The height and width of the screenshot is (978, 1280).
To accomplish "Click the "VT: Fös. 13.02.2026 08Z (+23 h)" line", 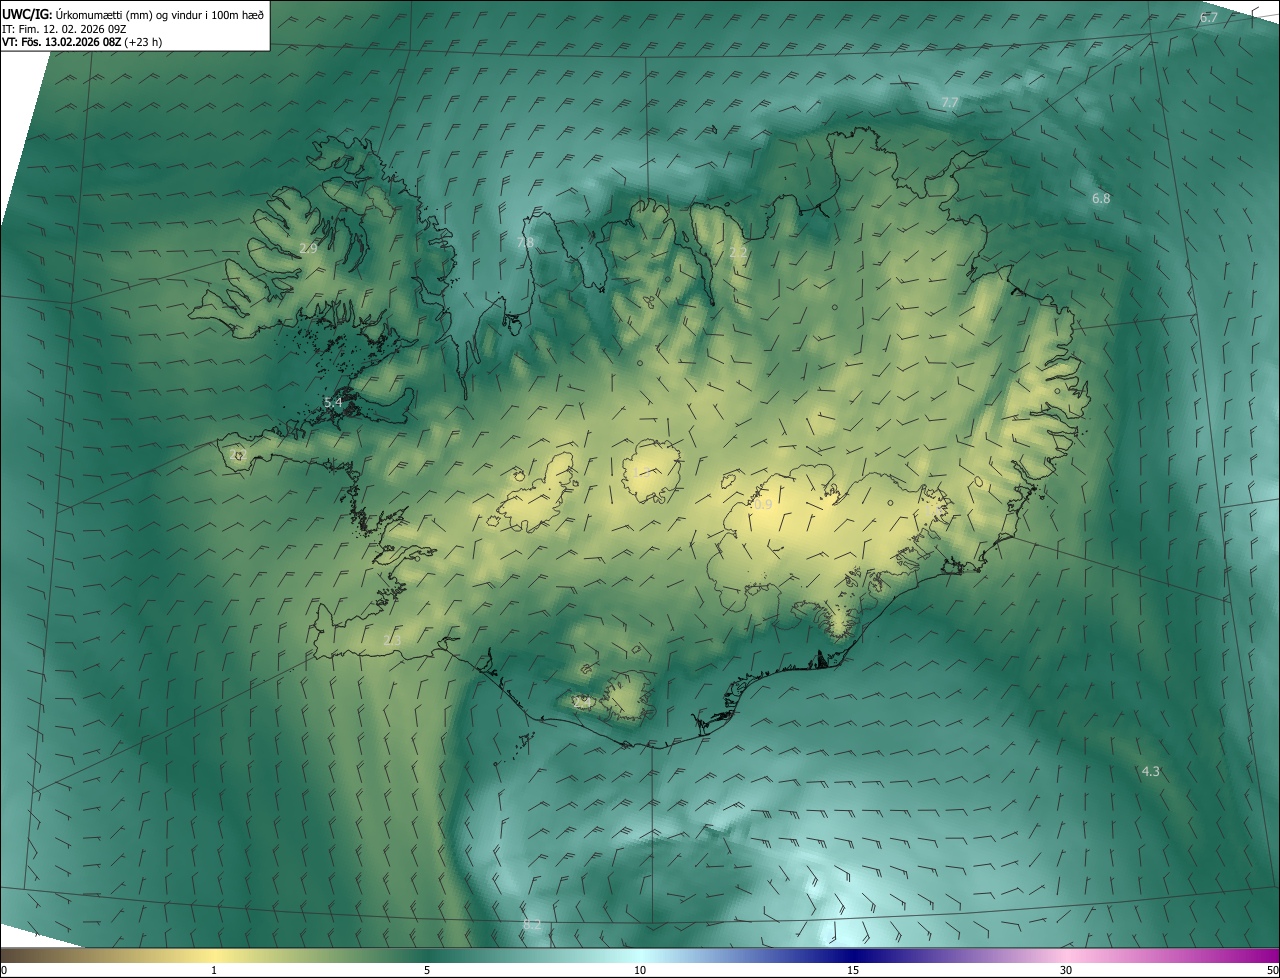I will (x=82, y=42).
